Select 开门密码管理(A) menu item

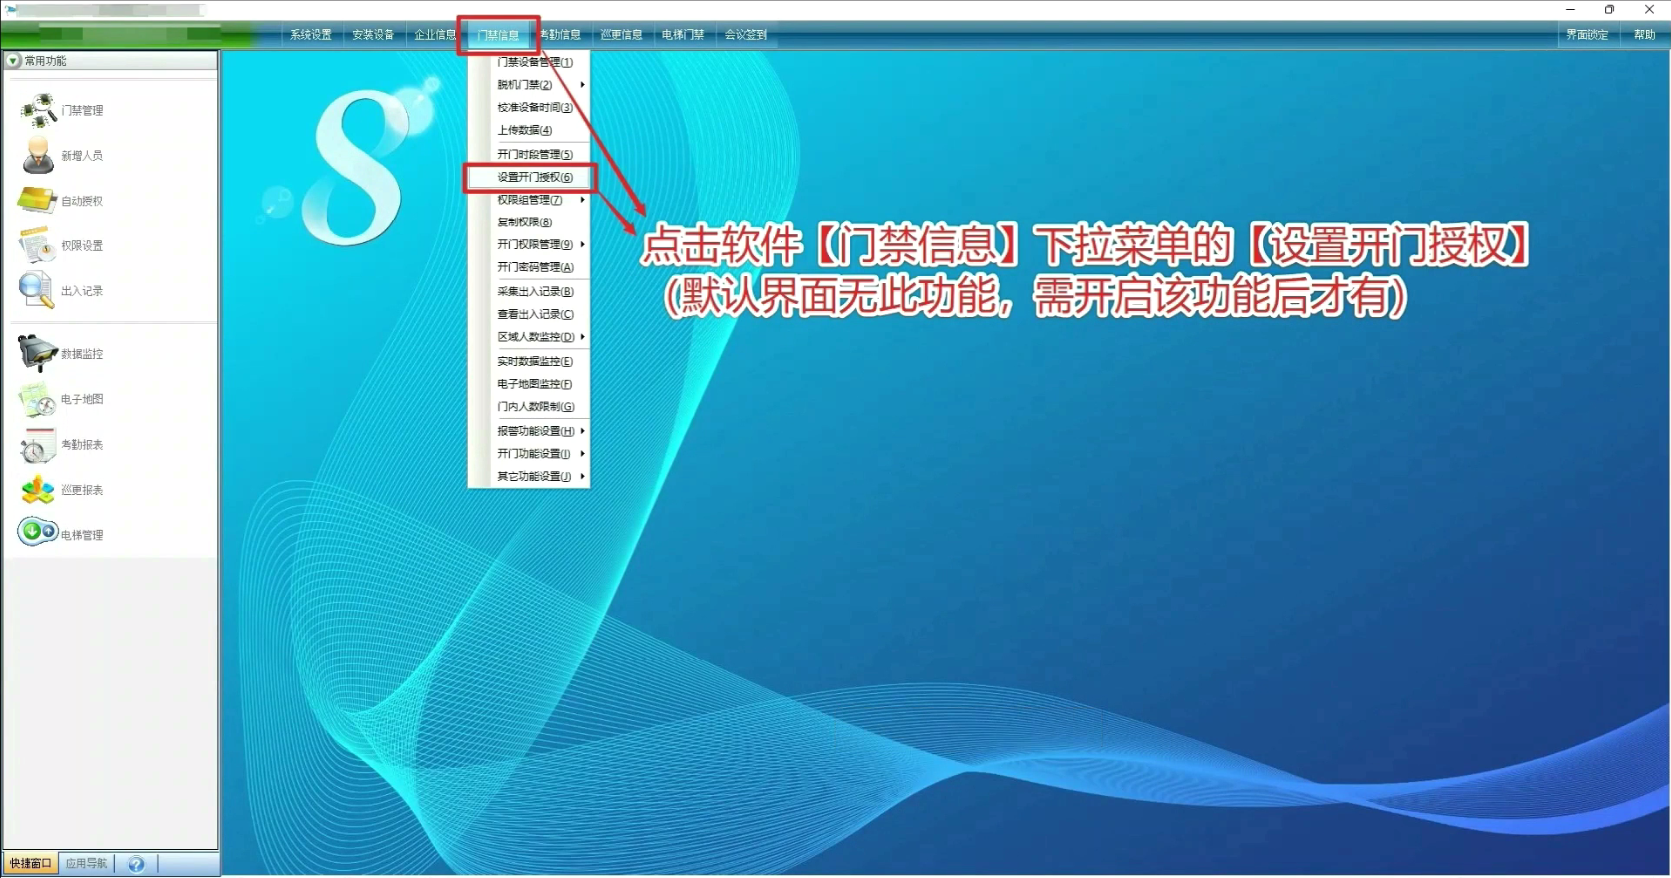(529, 267)
